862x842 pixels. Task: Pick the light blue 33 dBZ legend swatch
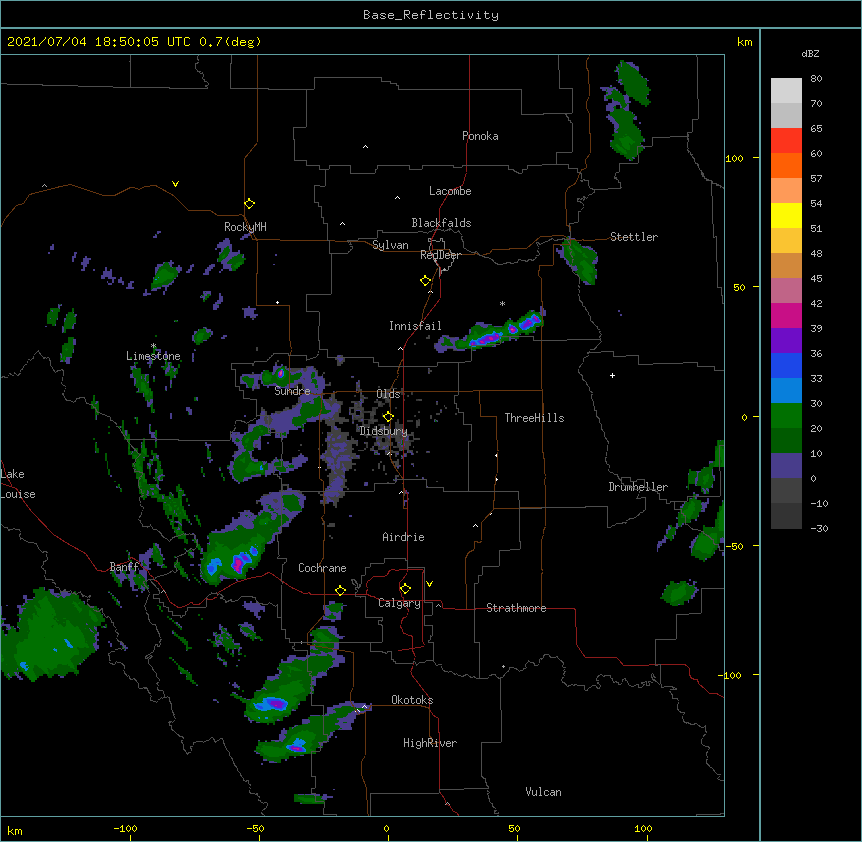click(x=786, y=391)
